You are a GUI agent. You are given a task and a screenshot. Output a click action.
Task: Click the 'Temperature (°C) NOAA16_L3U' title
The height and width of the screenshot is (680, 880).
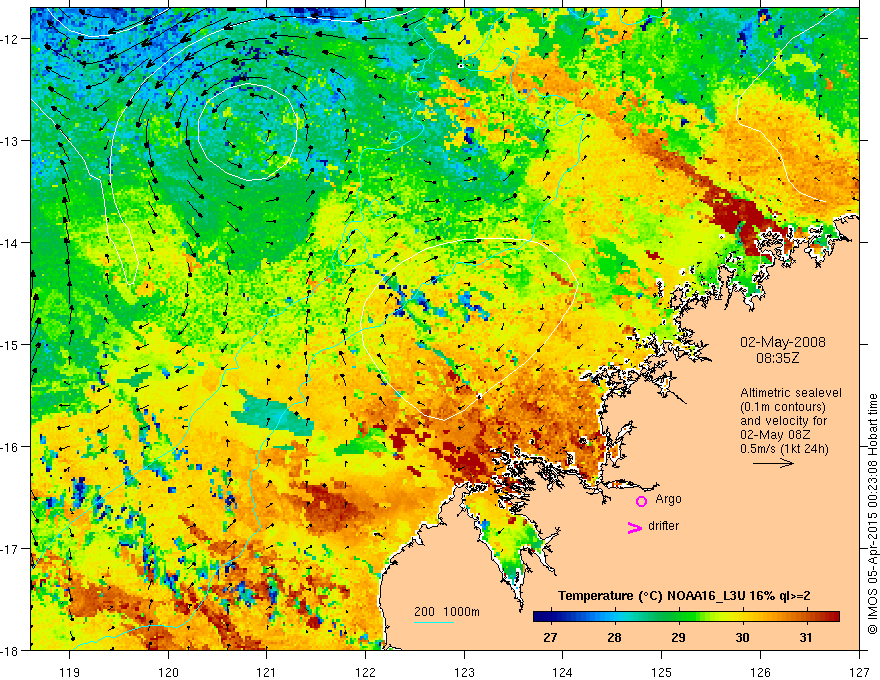point(684,596)
